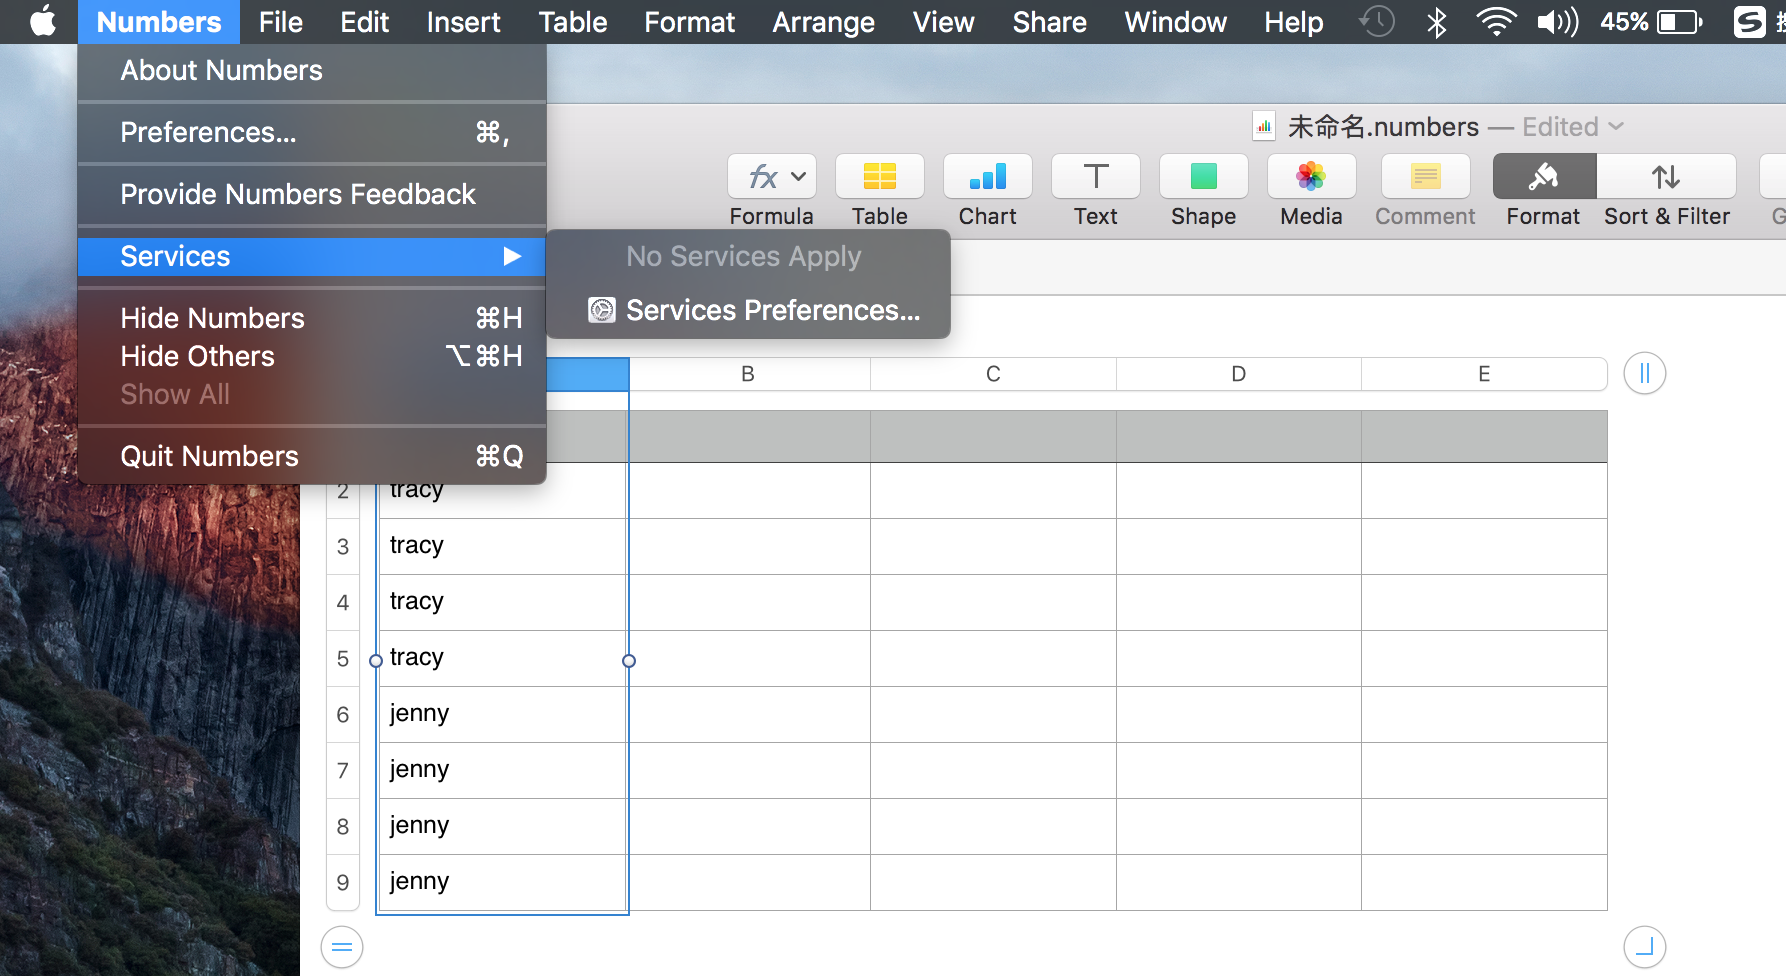Open the Edit menu

point(364,21)
